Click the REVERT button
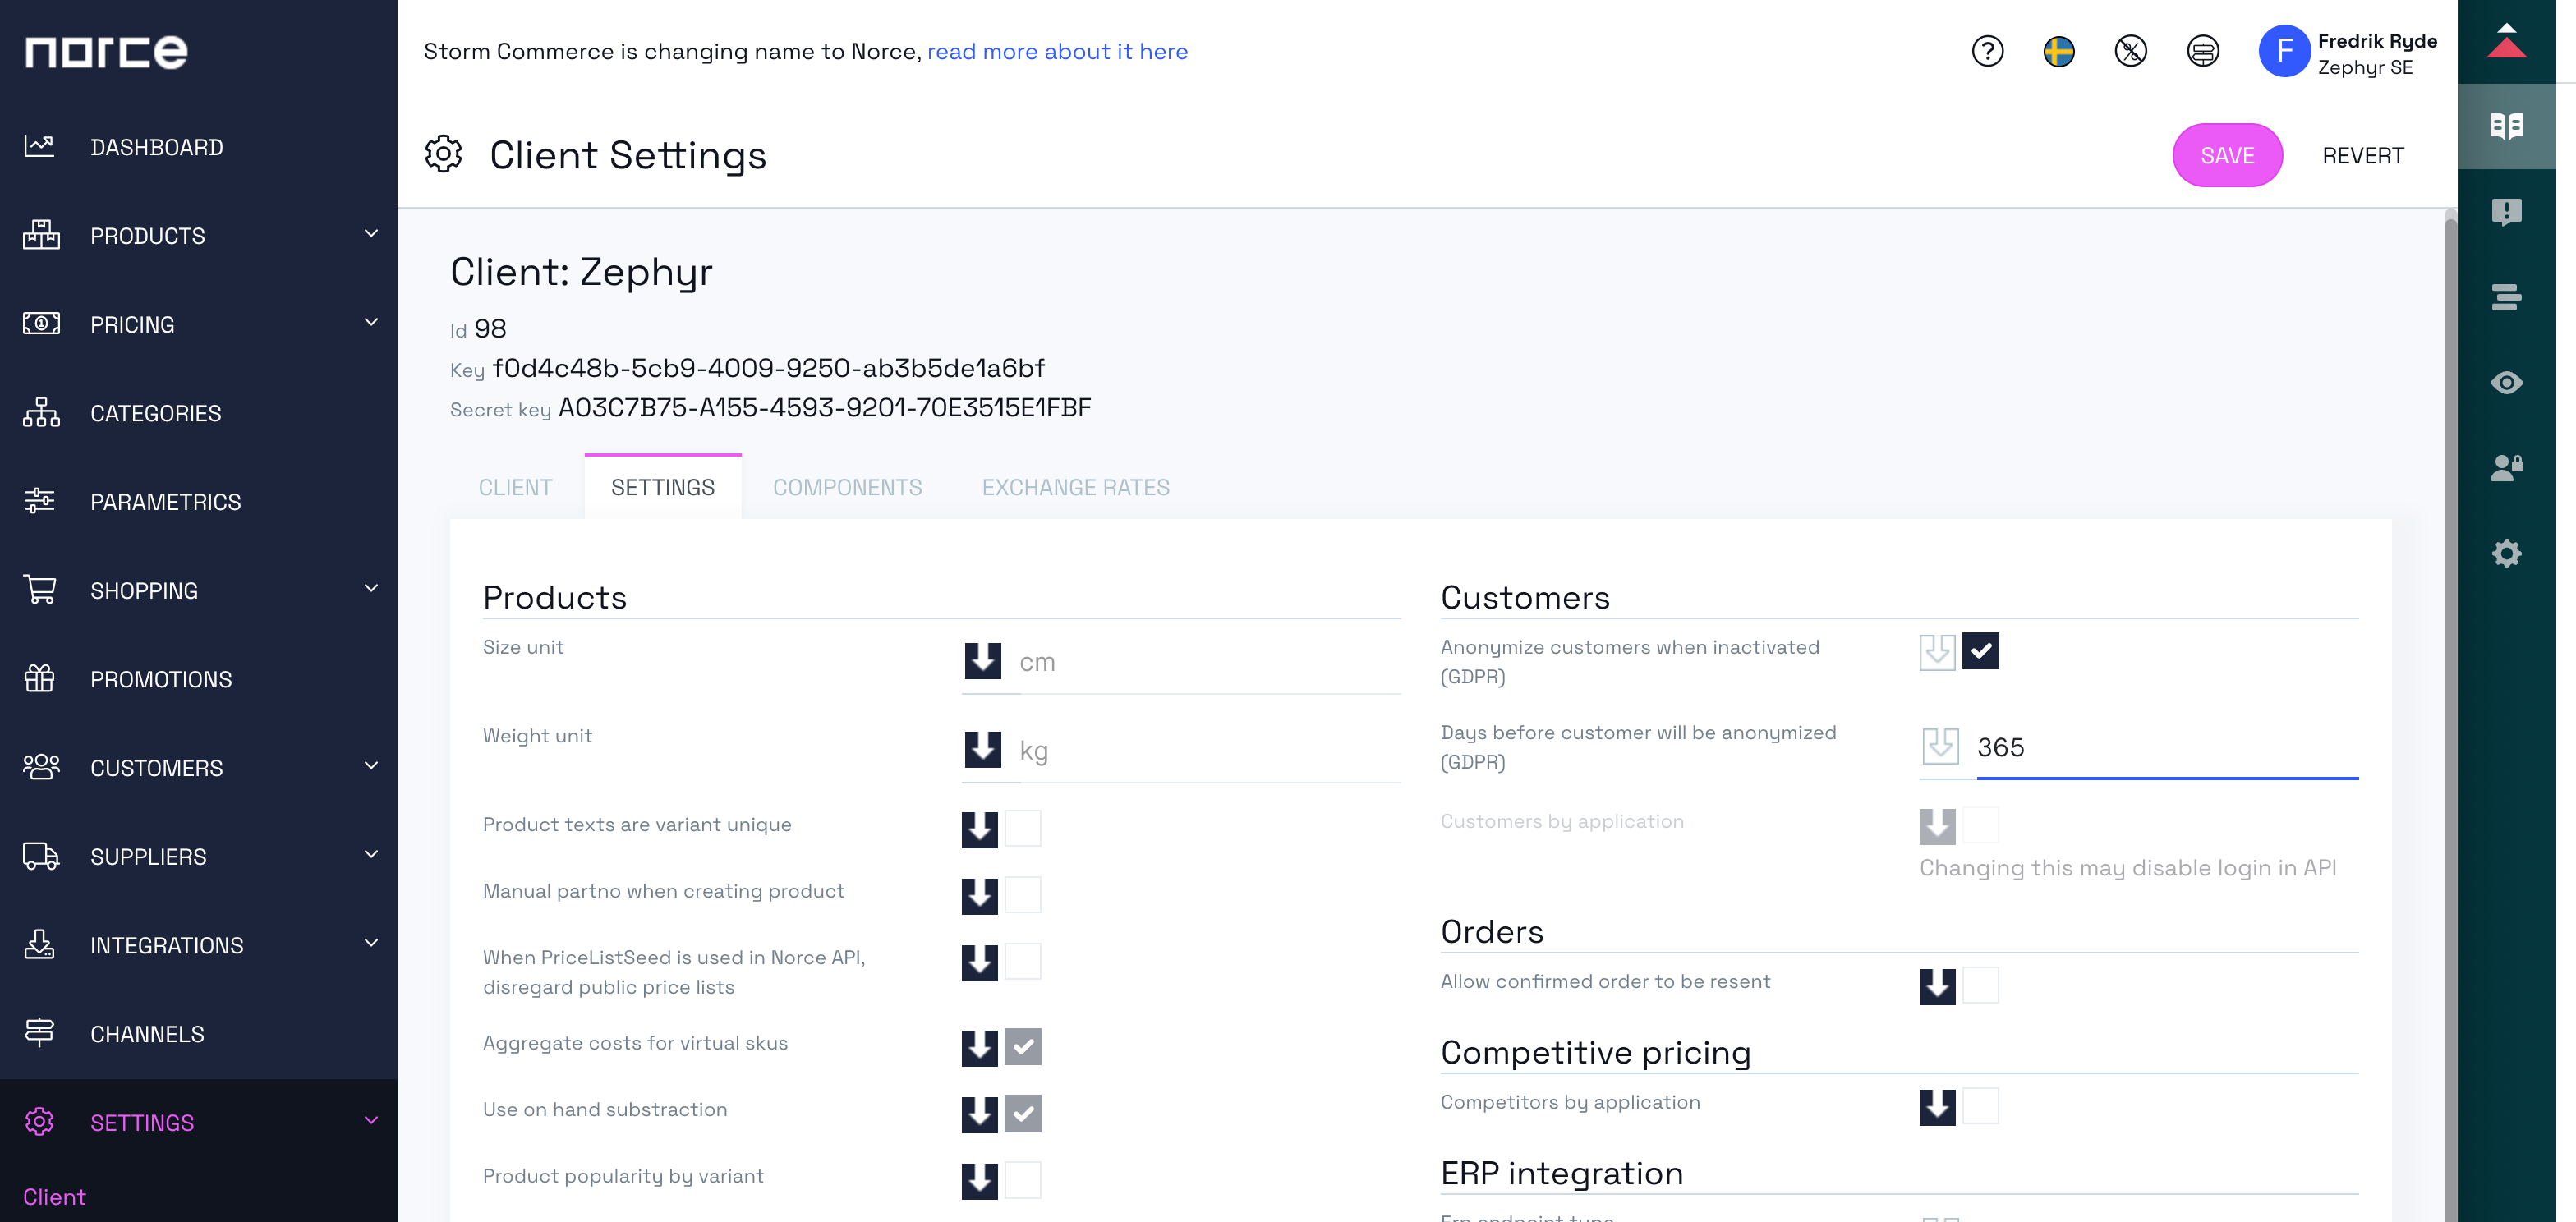 (x=2362, y=154)
